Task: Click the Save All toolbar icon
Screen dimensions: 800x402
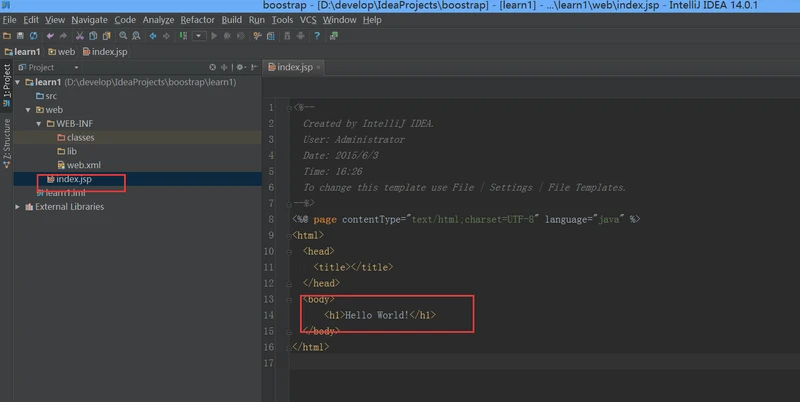Action: tap(20, 36)
